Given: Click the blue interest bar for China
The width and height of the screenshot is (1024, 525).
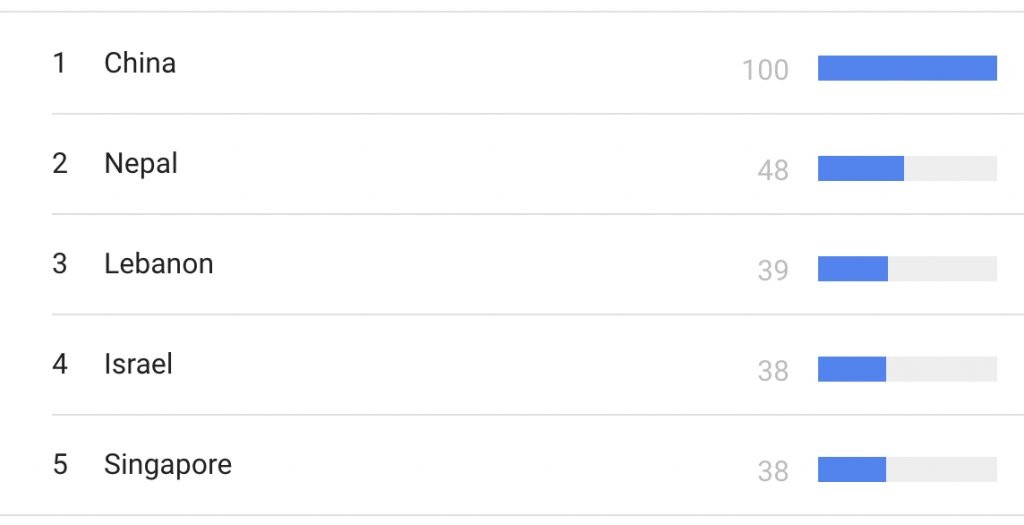Looking at the screenshot, I should 907,69.
